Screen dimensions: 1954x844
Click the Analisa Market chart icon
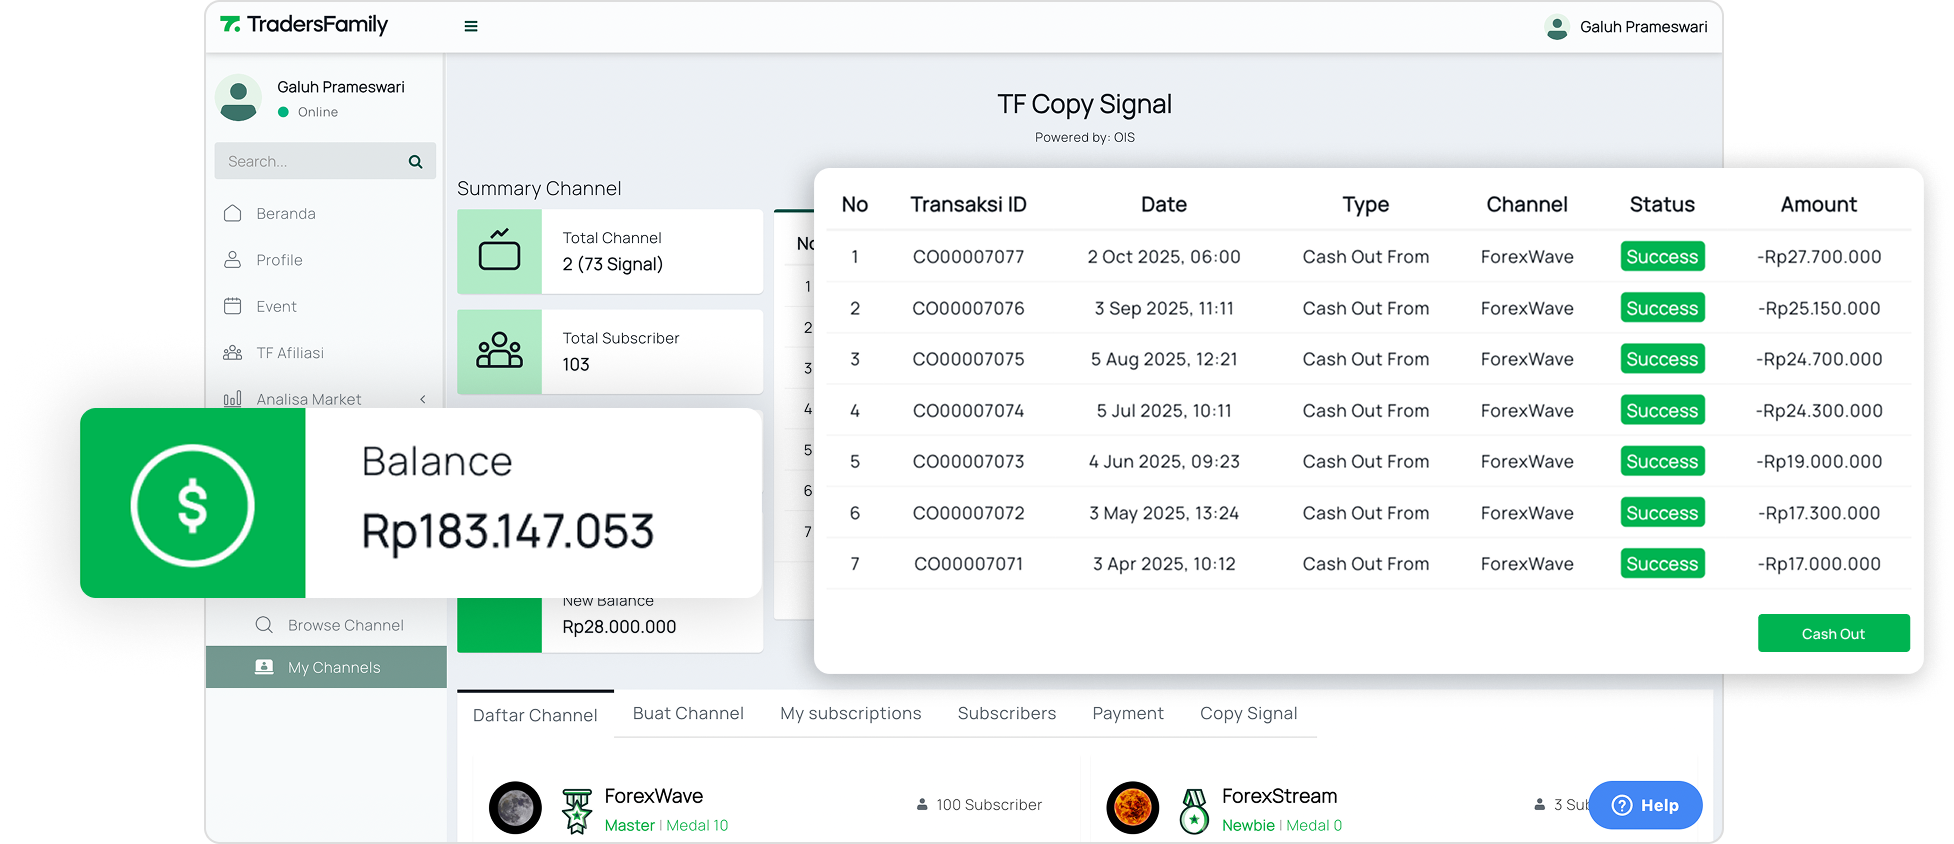point(233,399)
